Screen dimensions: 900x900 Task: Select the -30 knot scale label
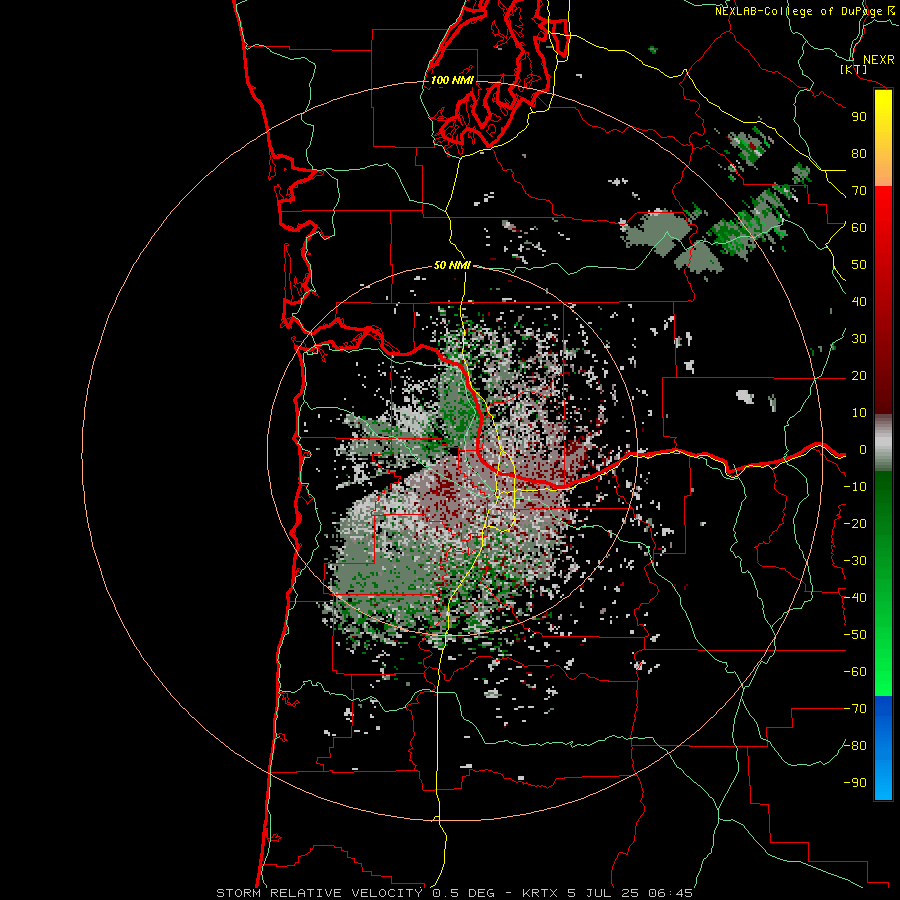click(855, 561)
